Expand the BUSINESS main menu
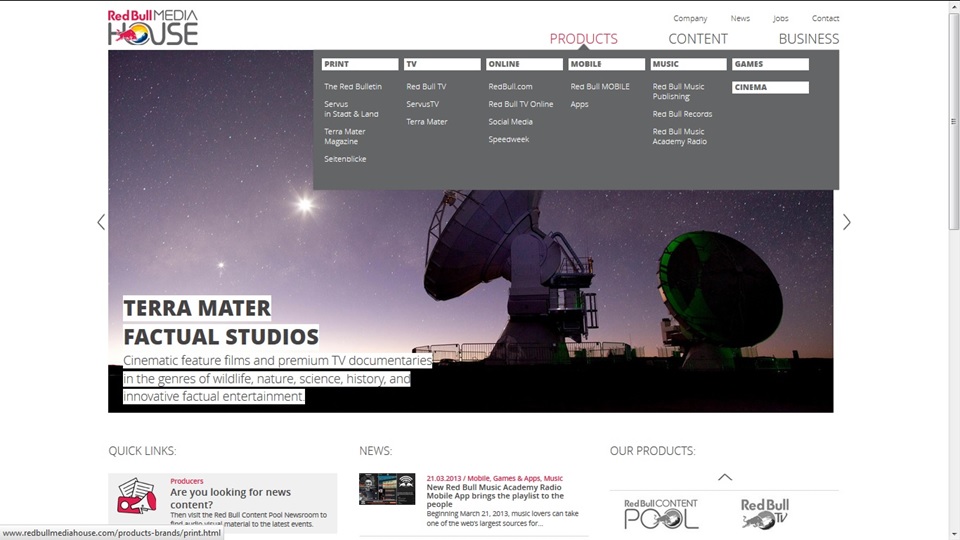 point(808,39)
